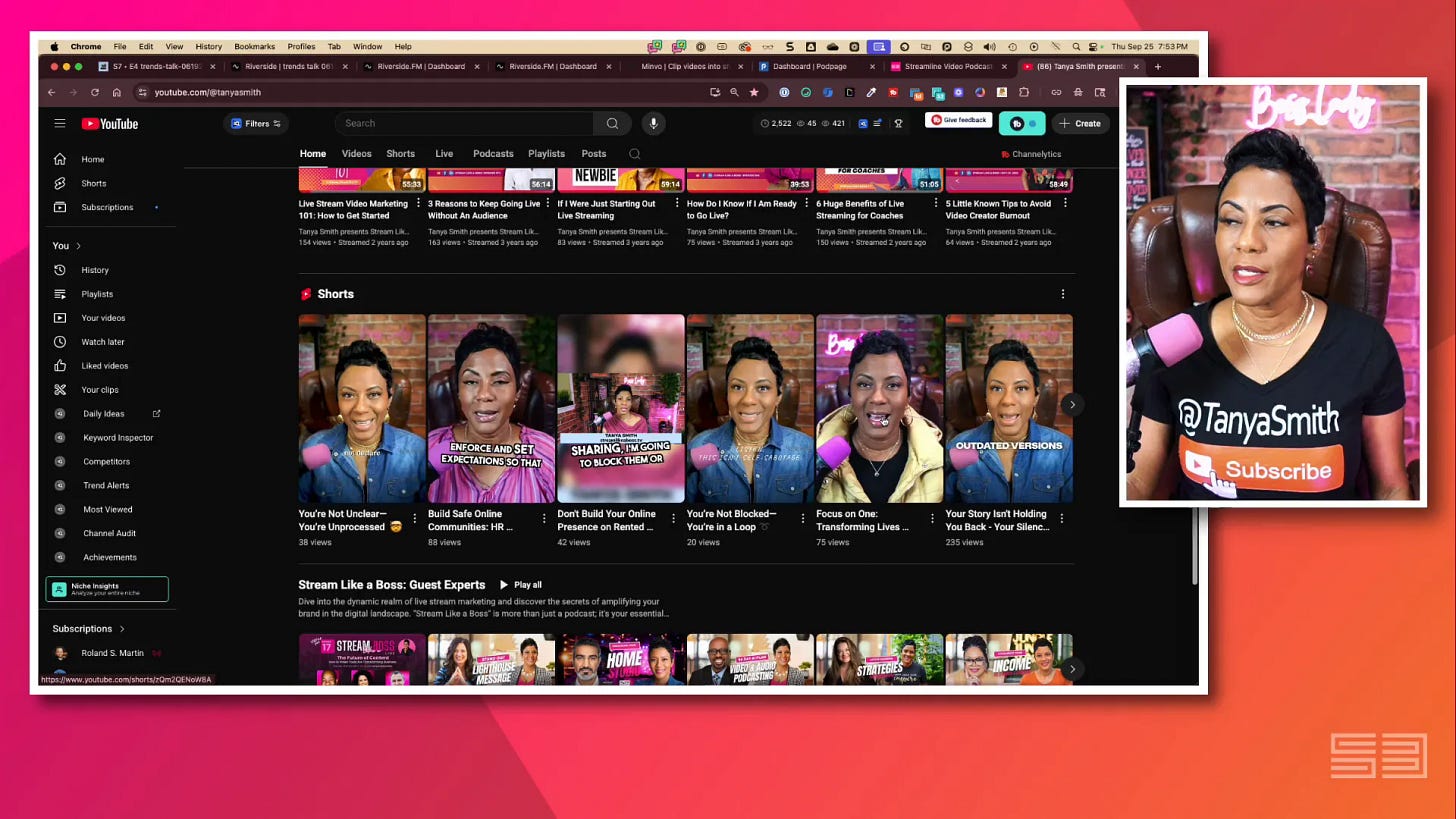Open the YouTube hamburger guide menu
The image size is (1456, 819).
click(60, 123)
